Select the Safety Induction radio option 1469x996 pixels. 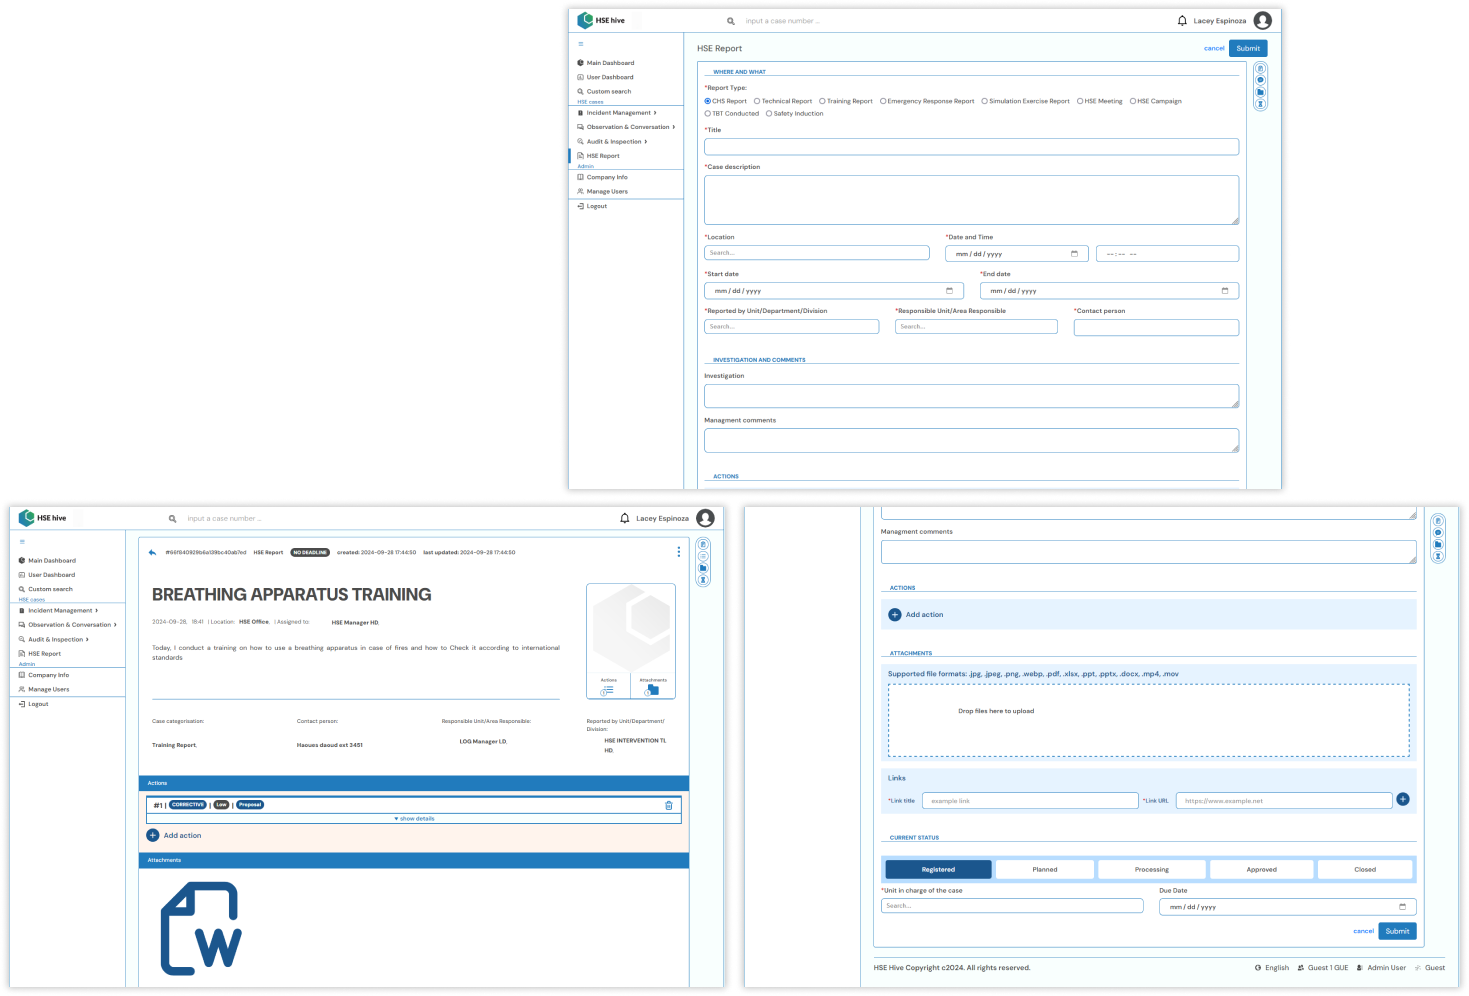coord(769,114)
